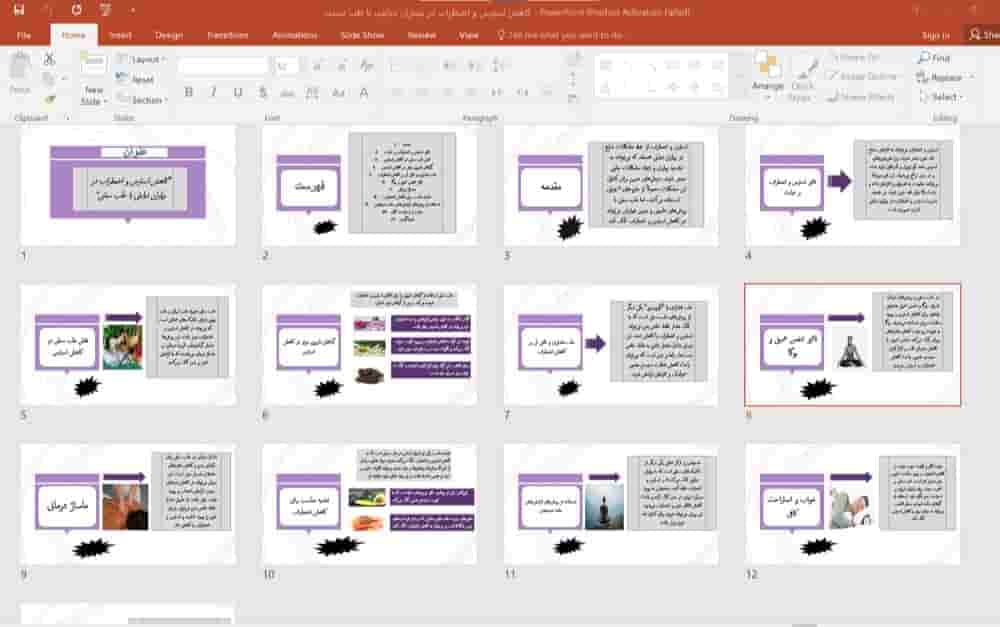Click the Replace button
Image resolution: width=1000 pixels, height=627 pixels.
point(945,77)
